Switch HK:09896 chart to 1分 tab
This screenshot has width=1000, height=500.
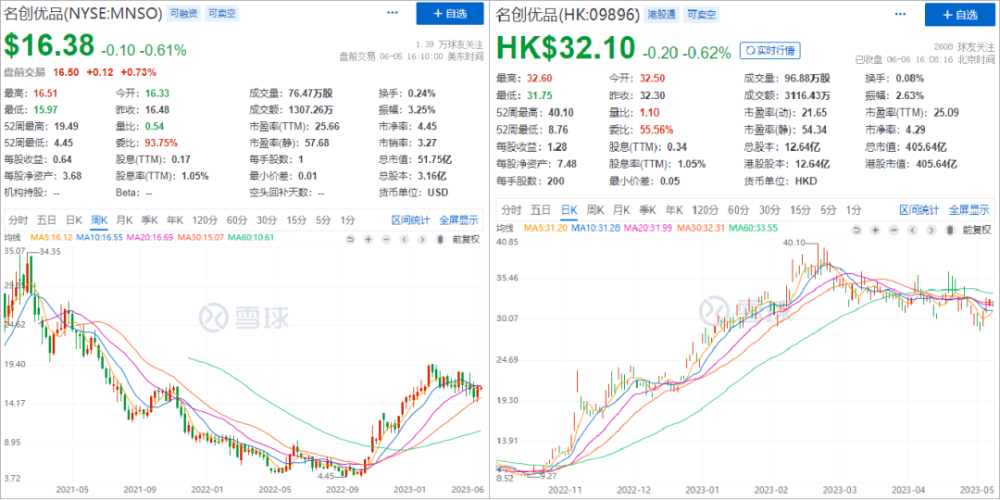853,210
